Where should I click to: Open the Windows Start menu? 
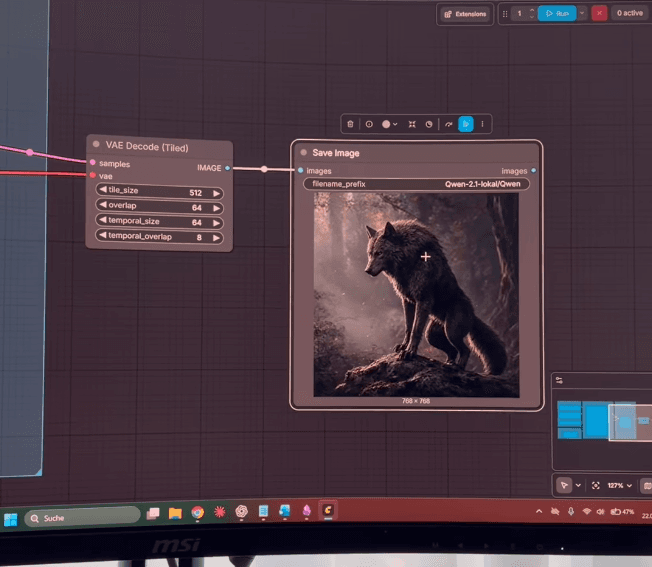pos(10,519)
